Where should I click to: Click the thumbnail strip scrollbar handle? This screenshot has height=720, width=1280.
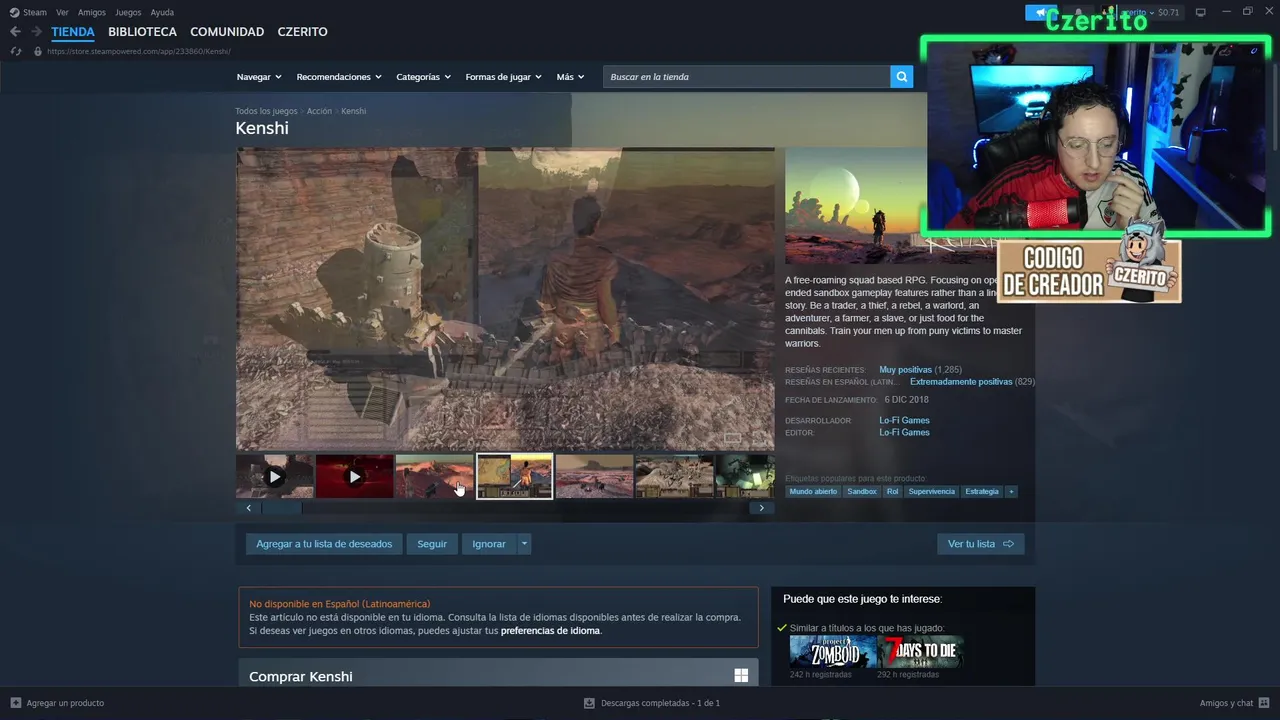281,508
